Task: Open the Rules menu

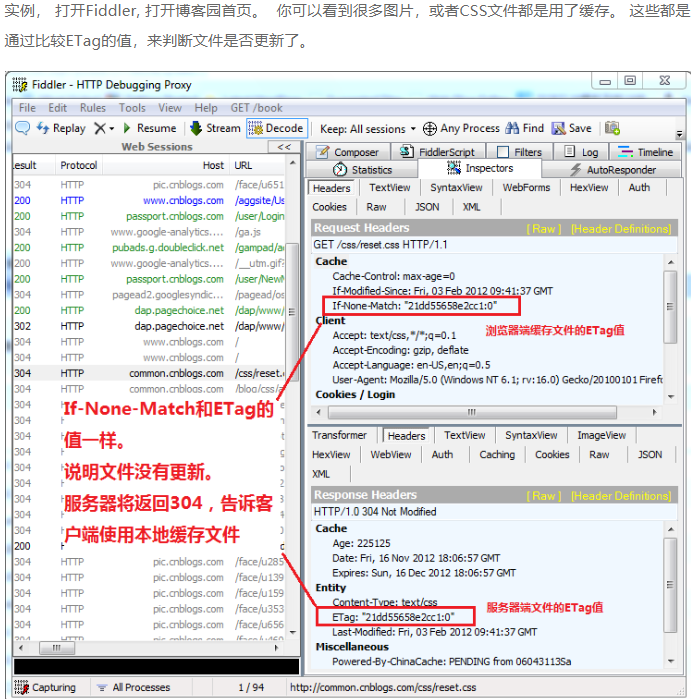Action: [93, 108]
